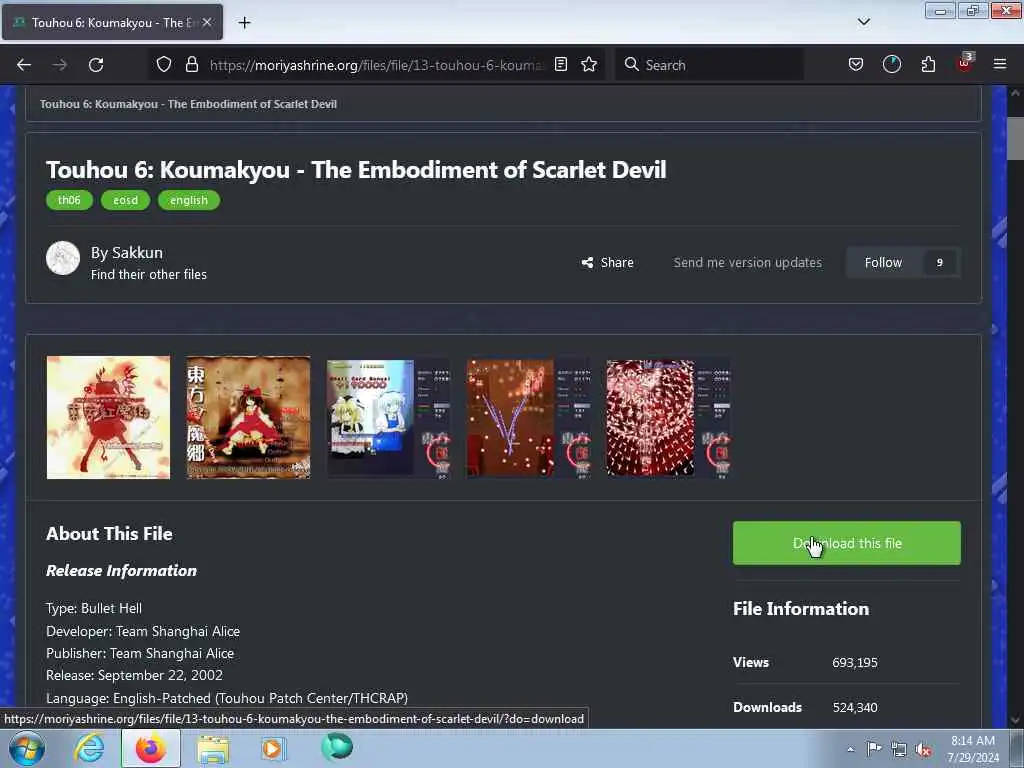This screenshot has height=768, width=1024.
Task: Open Firefox hamburger application menu
Action: point(1000,65)
